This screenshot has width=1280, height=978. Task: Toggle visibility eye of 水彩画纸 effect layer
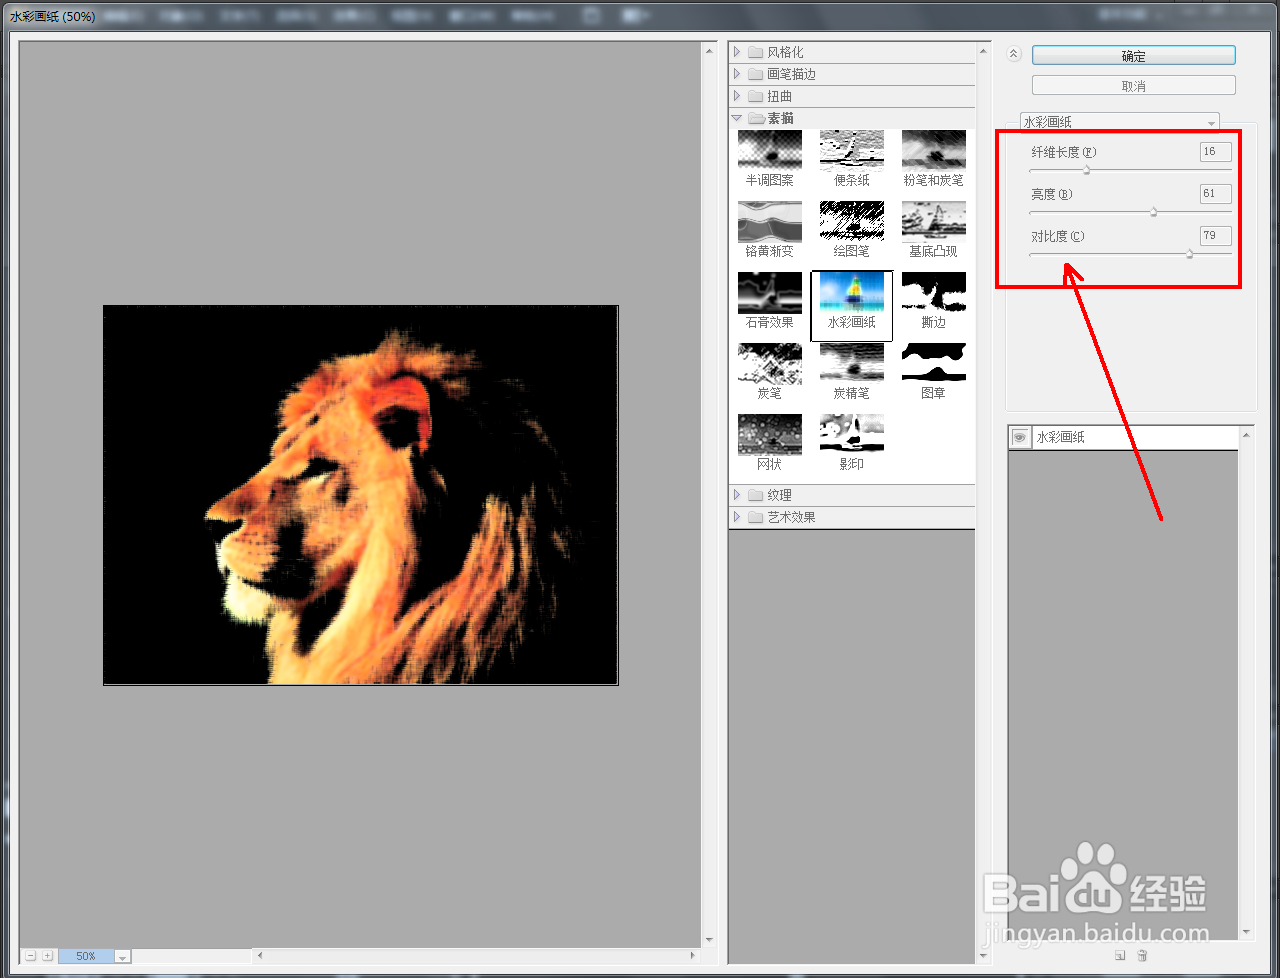(1020, 438)
